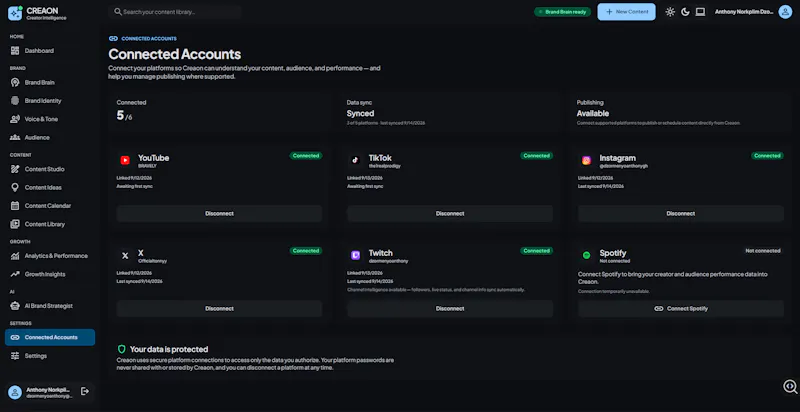Click the floating help icon at bottom right
The width and height of the screenshot is (800, 412).
(x=790, y=387)
